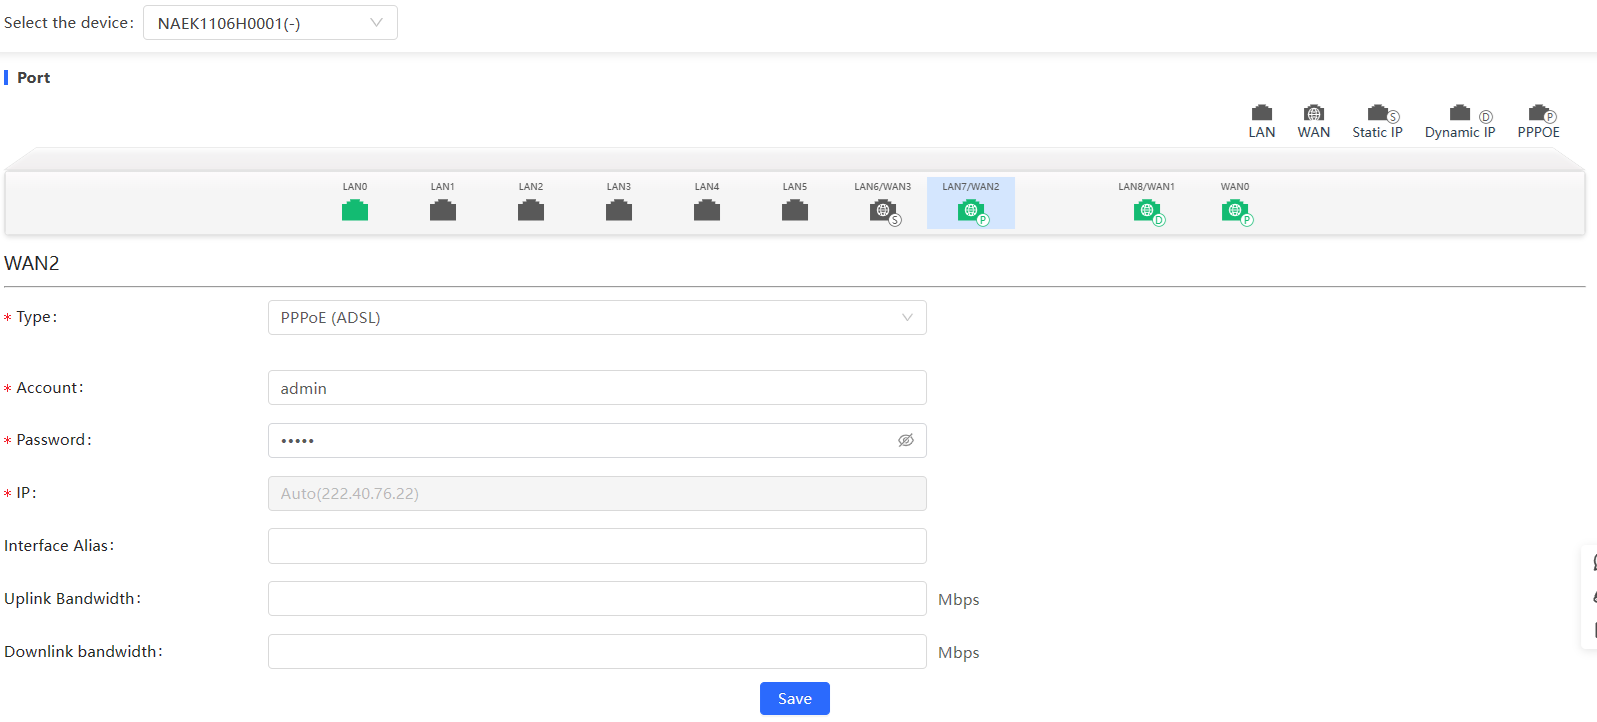Click the Uplink Bandwidth field

pyautogui.click(x=597, y=599)
